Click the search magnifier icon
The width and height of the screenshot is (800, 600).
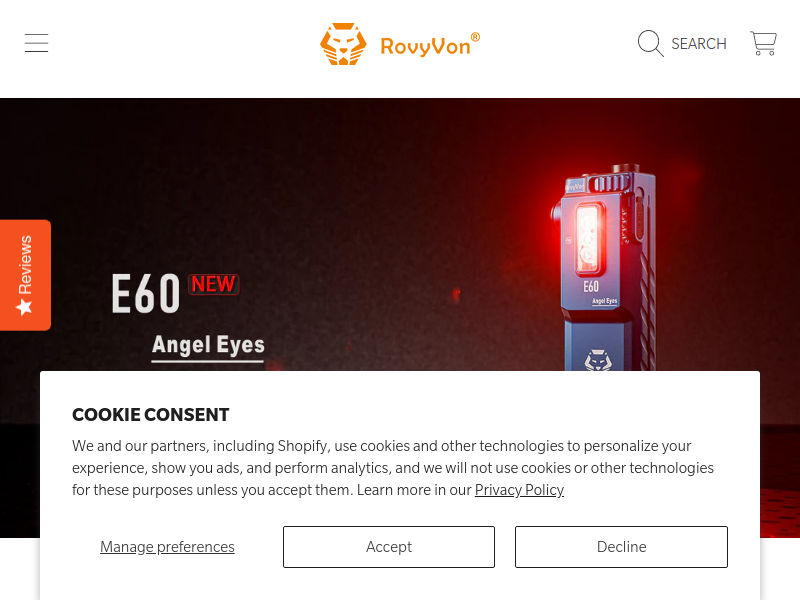(x=651, y=43)
